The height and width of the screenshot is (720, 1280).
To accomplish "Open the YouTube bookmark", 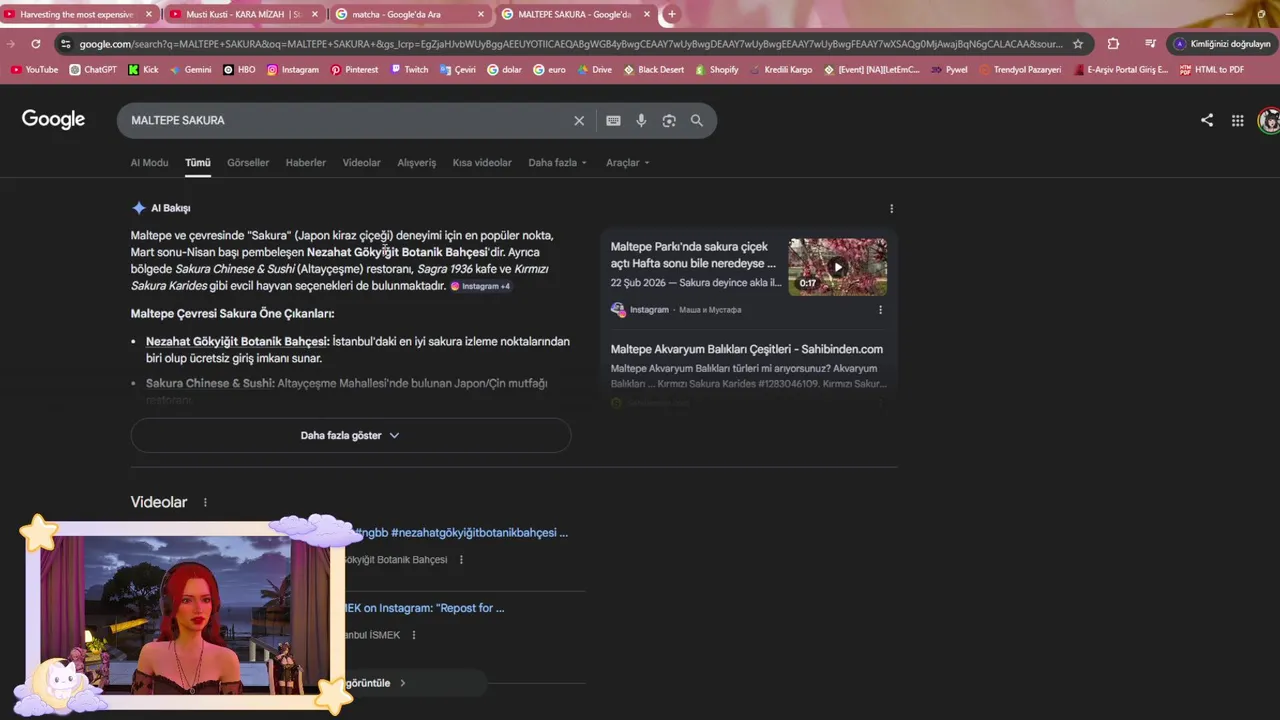I will point(34,70).
